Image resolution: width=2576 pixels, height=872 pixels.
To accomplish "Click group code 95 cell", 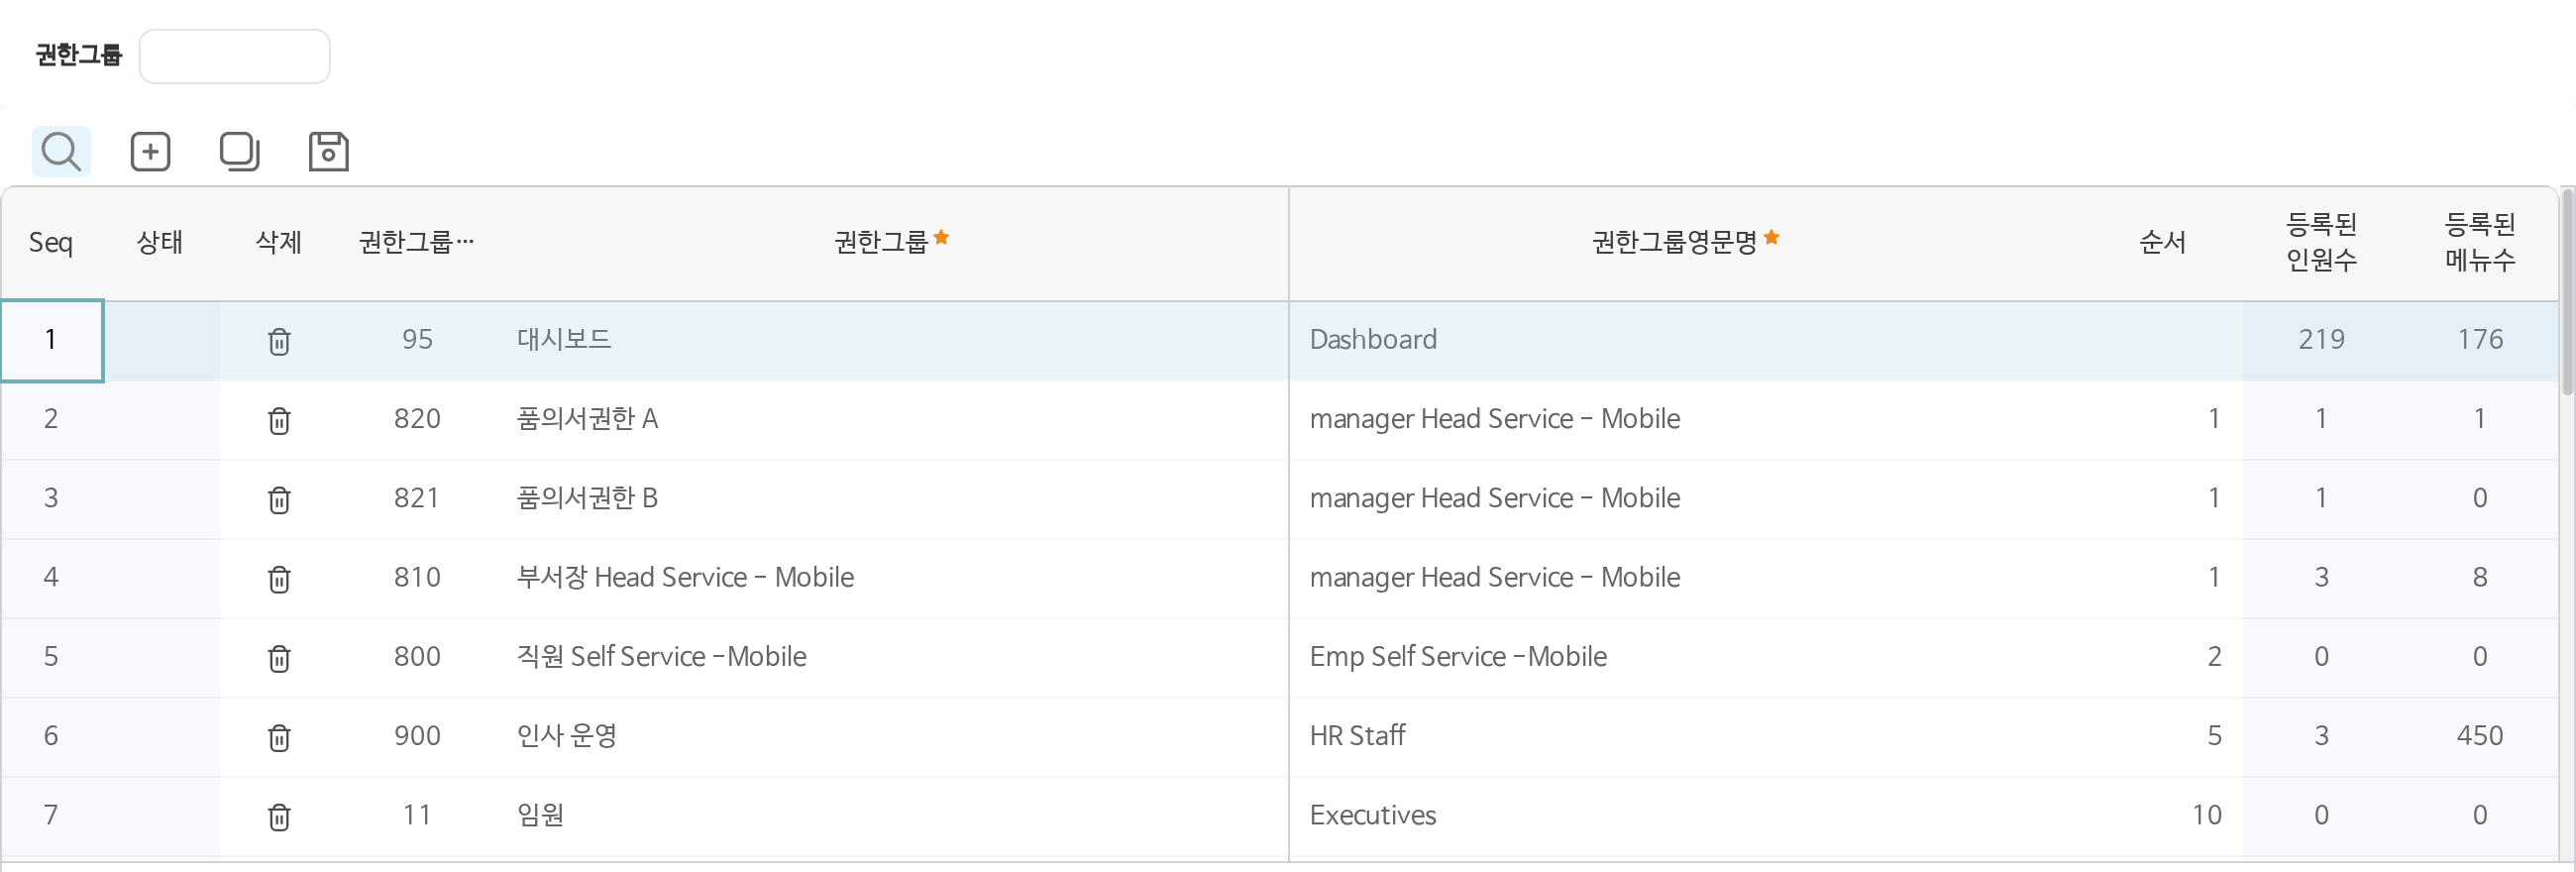I will (x=417, y=340).
